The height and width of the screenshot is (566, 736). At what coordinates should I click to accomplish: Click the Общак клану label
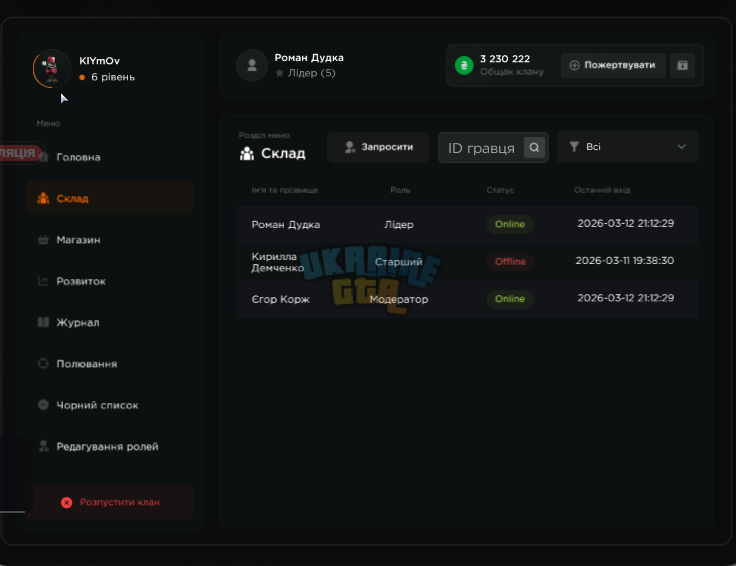(x=512, y=72)
